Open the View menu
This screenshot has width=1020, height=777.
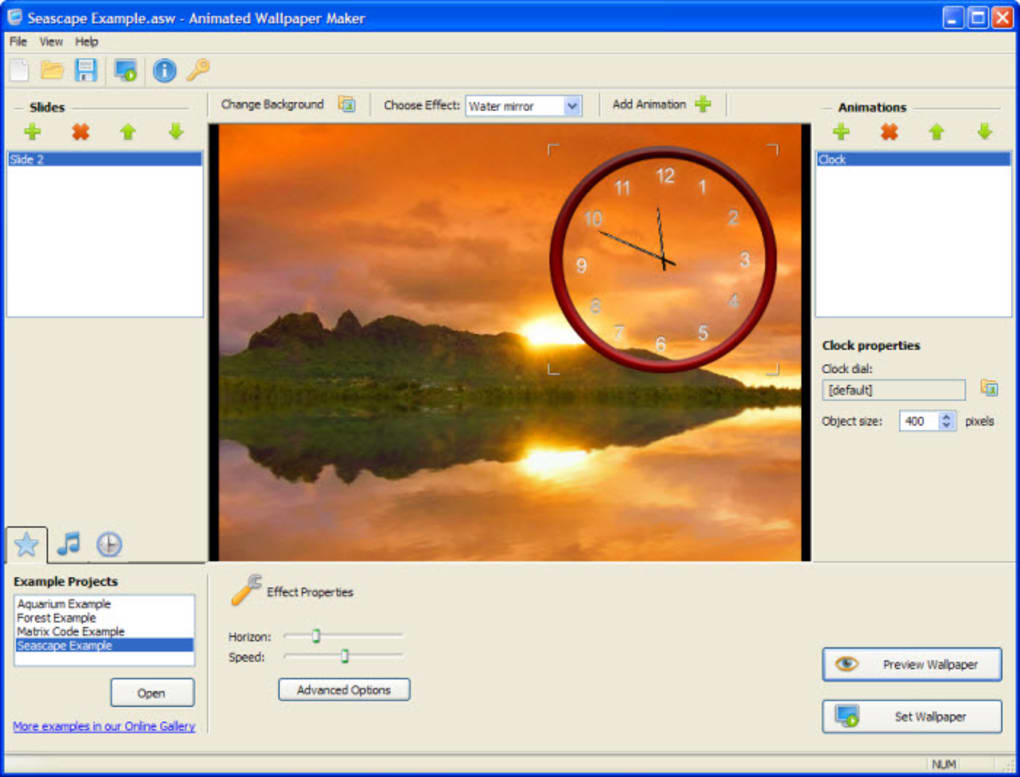(x=51, y=42)
